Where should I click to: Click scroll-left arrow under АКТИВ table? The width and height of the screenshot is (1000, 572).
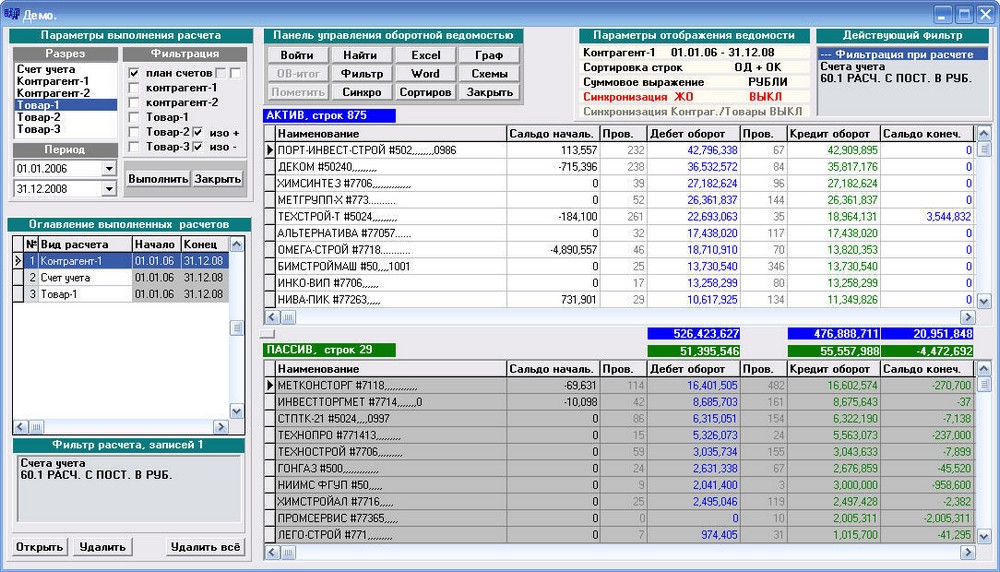pyautogui.click(x=272, y=317)
